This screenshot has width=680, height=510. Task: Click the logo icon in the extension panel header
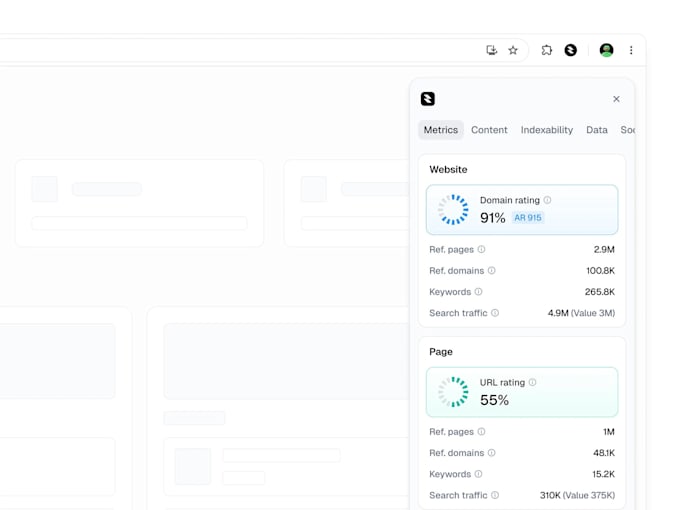point(428,99)
